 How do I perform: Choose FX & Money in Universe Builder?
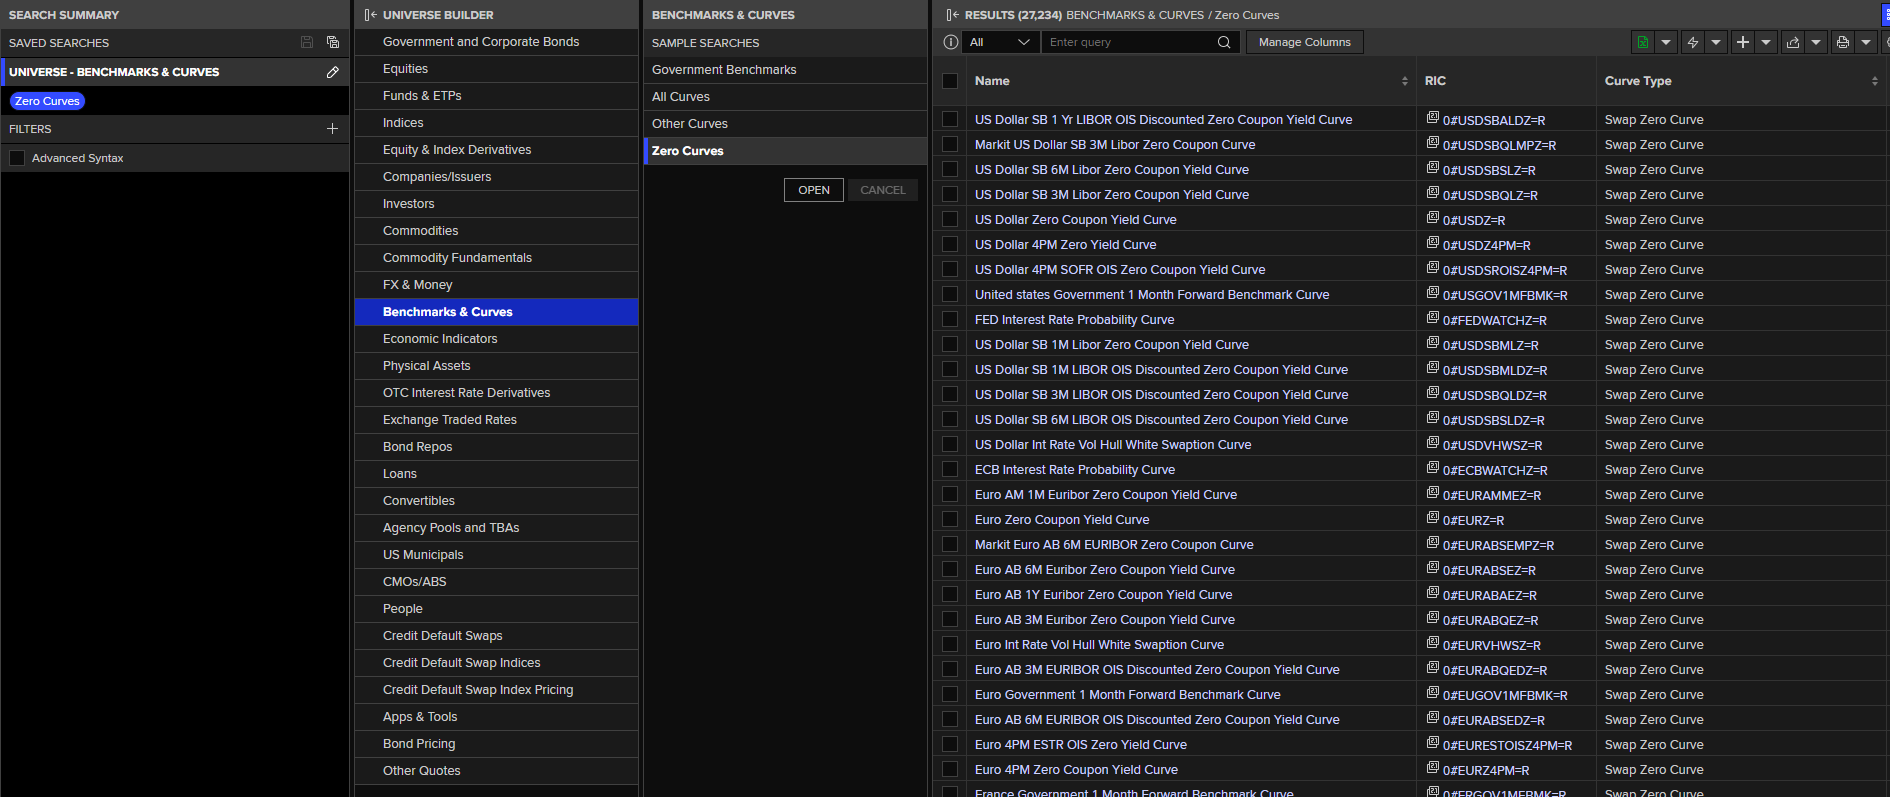click(496, 285)
